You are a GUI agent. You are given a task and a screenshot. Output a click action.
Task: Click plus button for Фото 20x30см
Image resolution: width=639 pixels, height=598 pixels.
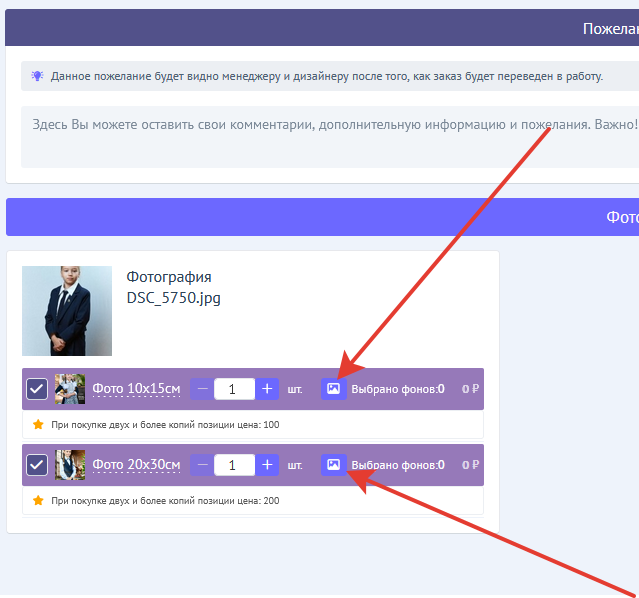click(267, 465)
